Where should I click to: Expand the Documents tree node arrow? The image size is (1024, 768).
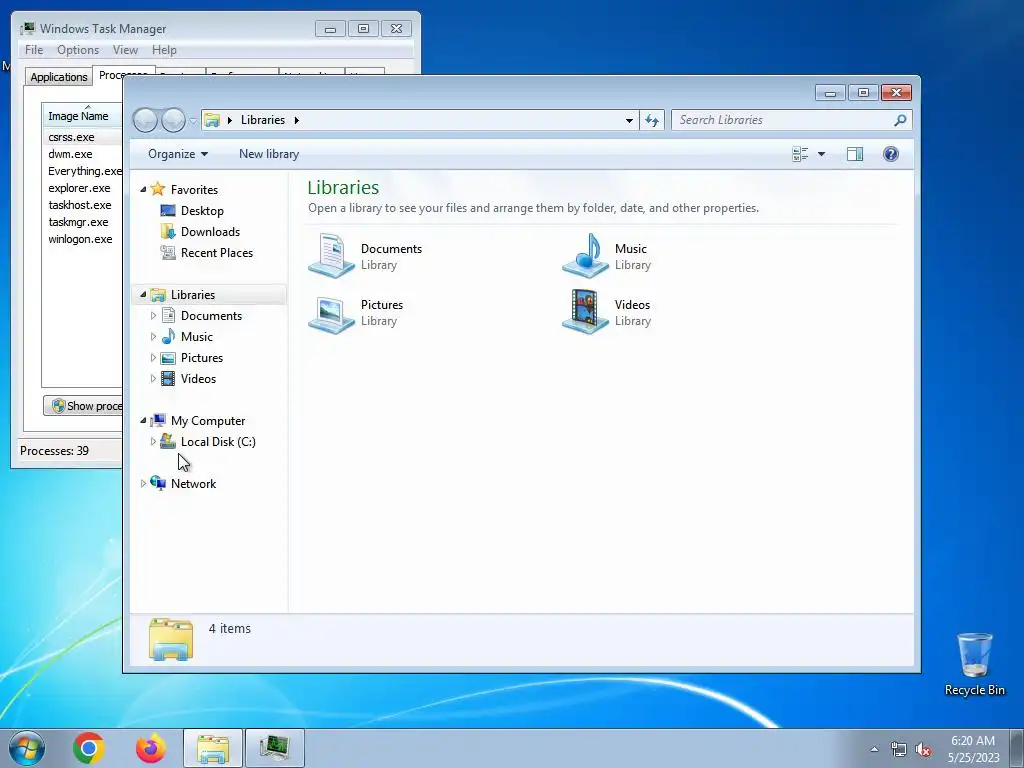click(x=153, y=316)
